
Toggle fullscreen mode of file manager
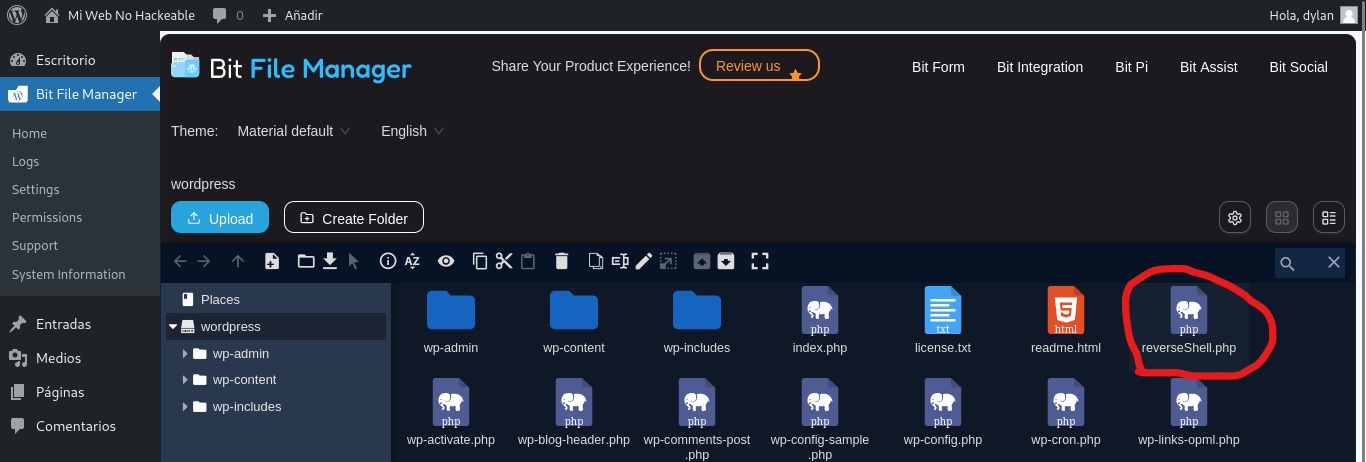click(x=760, y=261)
